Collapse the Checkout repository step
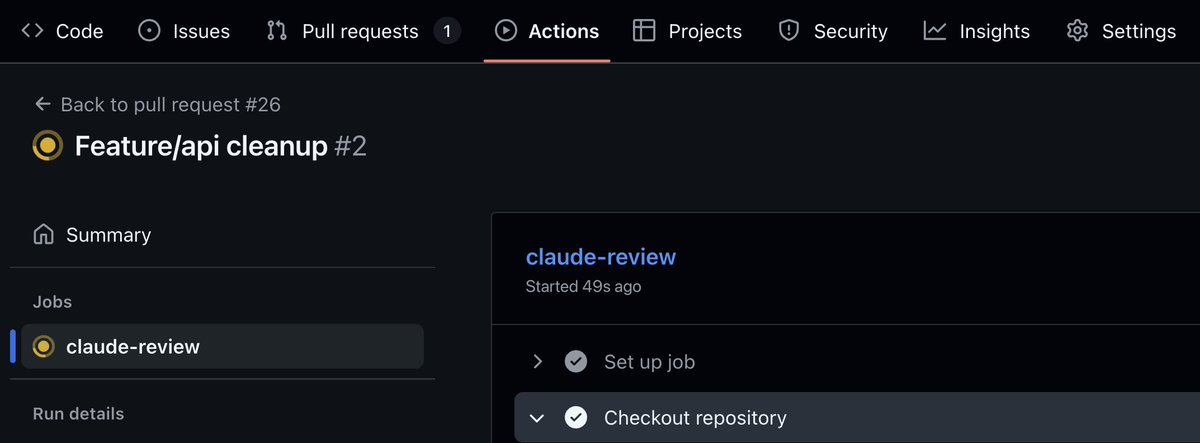This screenshot has width=1200, height=443. pos(537,417)
